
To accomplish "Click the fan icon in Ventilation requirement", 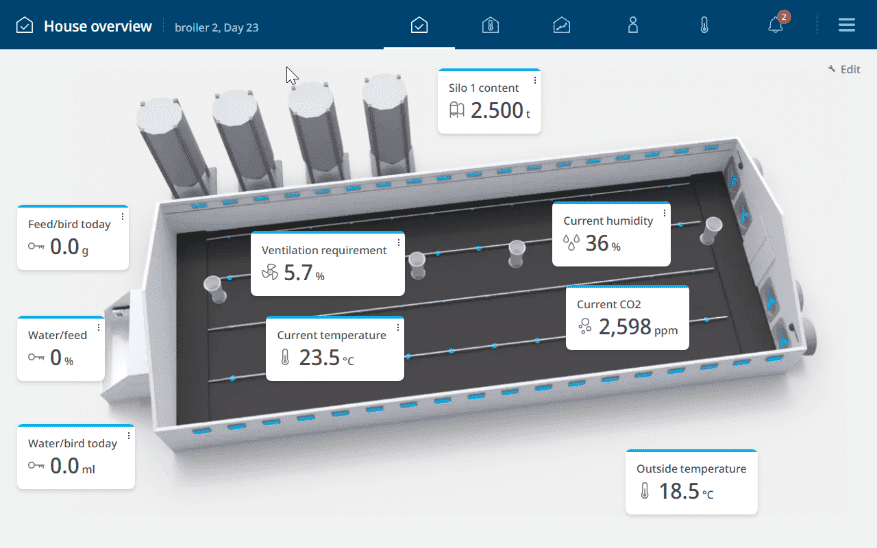I will tap(270, 272).
